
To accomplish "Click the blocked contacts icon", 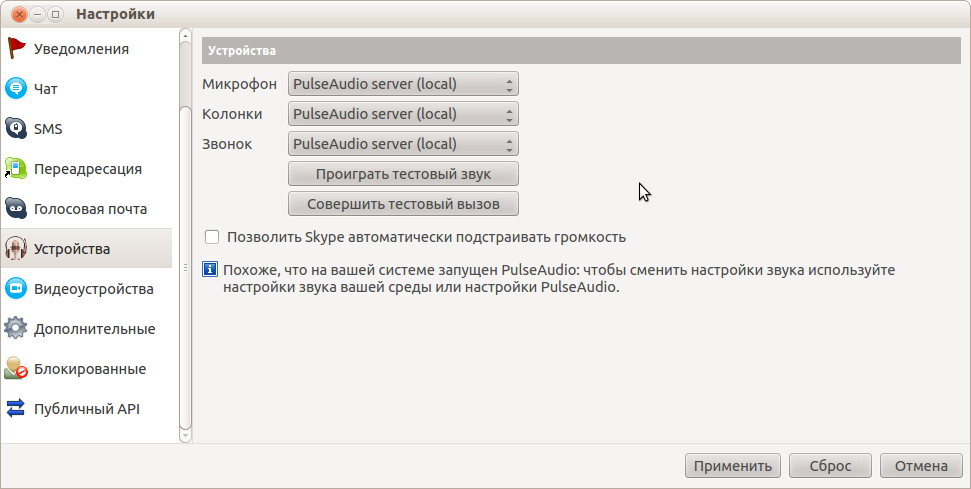I will (16, 369).
